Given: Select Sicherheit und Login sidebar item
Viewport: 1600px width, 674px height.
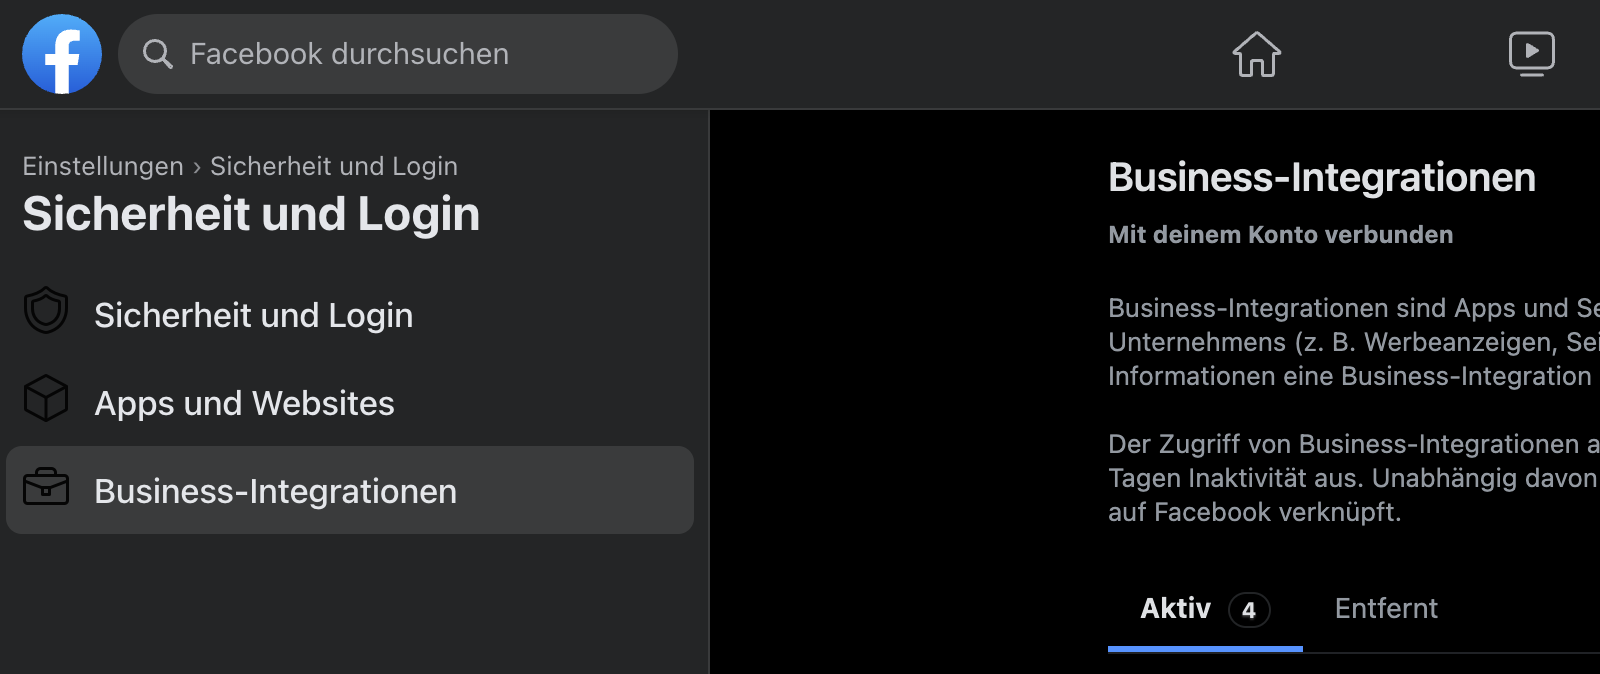Looking at the screenshot, I should [350, 315].
